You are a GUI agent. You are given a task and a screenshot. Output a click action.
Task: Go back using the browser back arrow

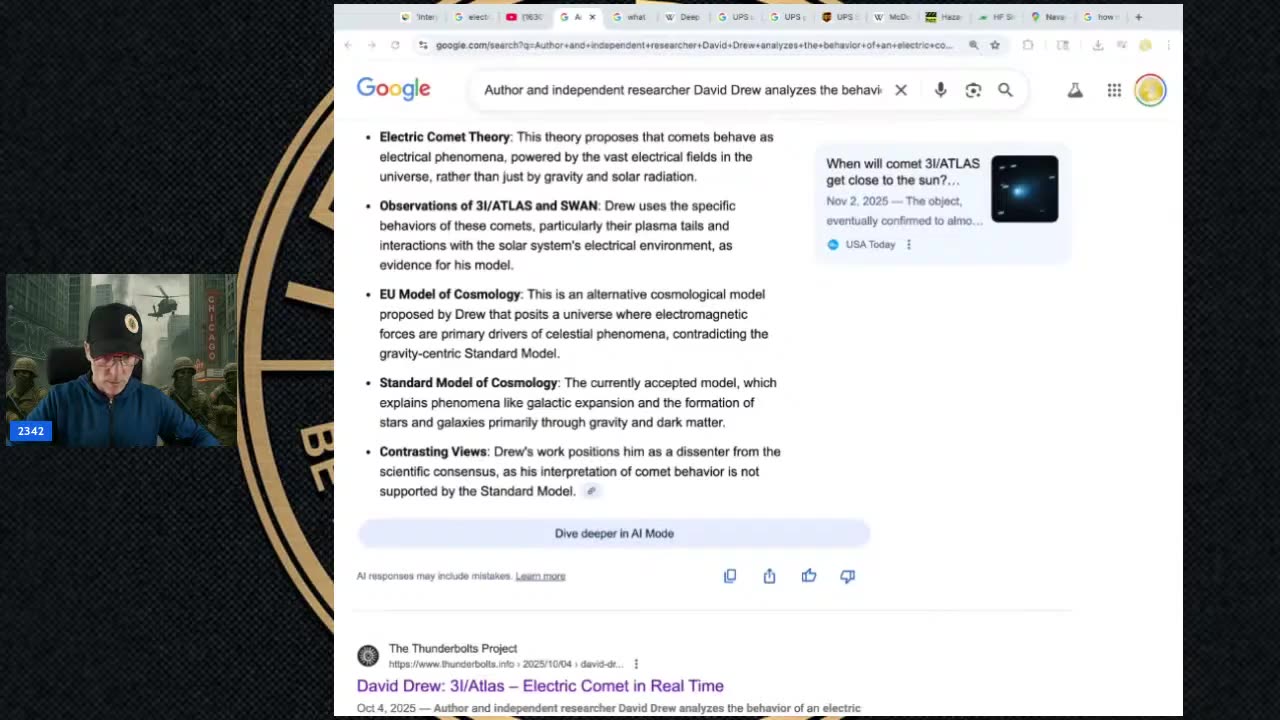pyautogui.click(x=348, y=45)
